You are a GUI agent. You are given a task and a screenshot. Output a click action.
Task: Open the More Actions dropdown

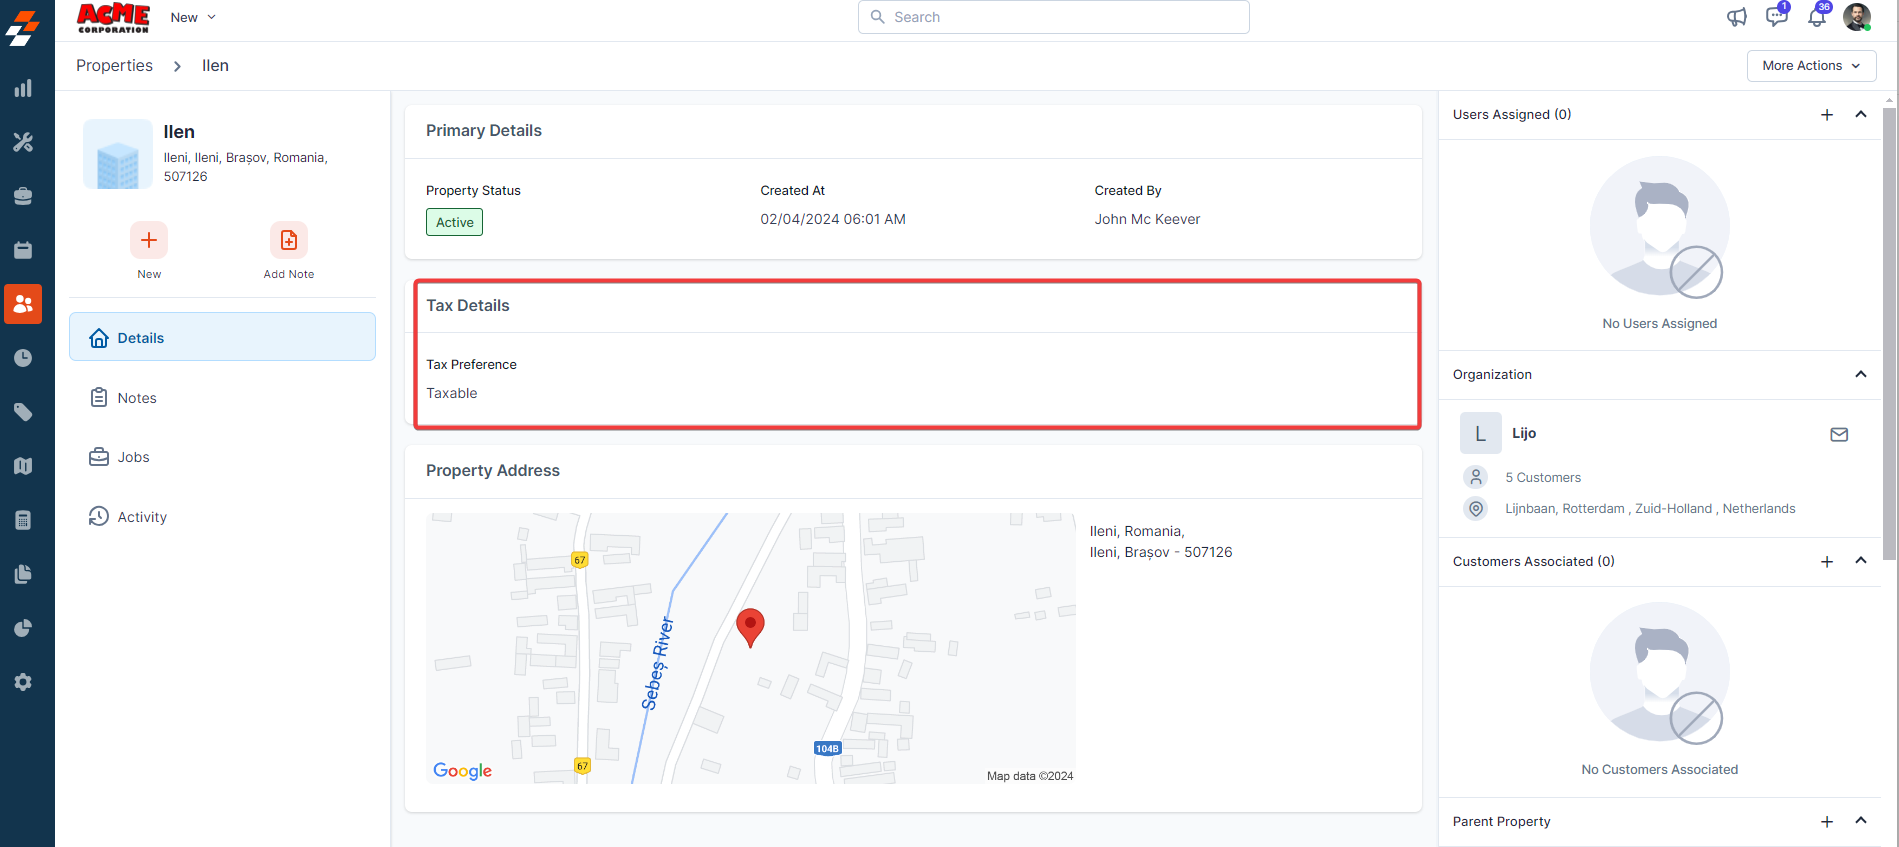(1811, 66)
